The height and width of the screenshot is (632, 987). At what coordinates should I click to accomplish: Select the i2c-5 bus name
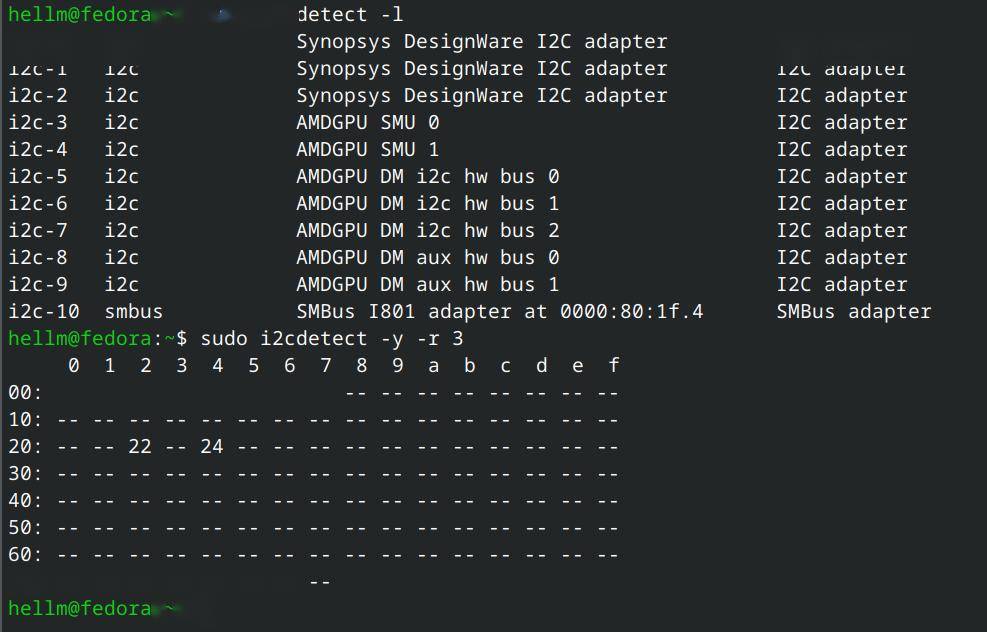[x=38, y=177]
